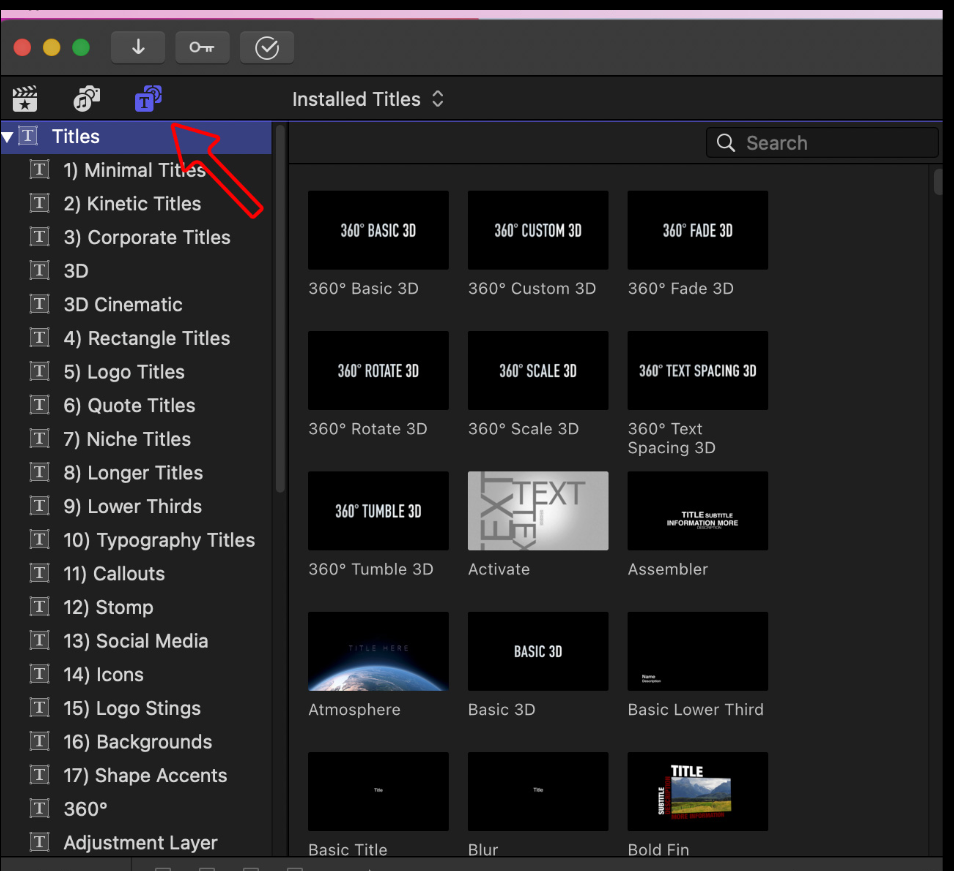The image size is (954, 871).
Task: Select the Blur title thumbnail
Action: 538,791
